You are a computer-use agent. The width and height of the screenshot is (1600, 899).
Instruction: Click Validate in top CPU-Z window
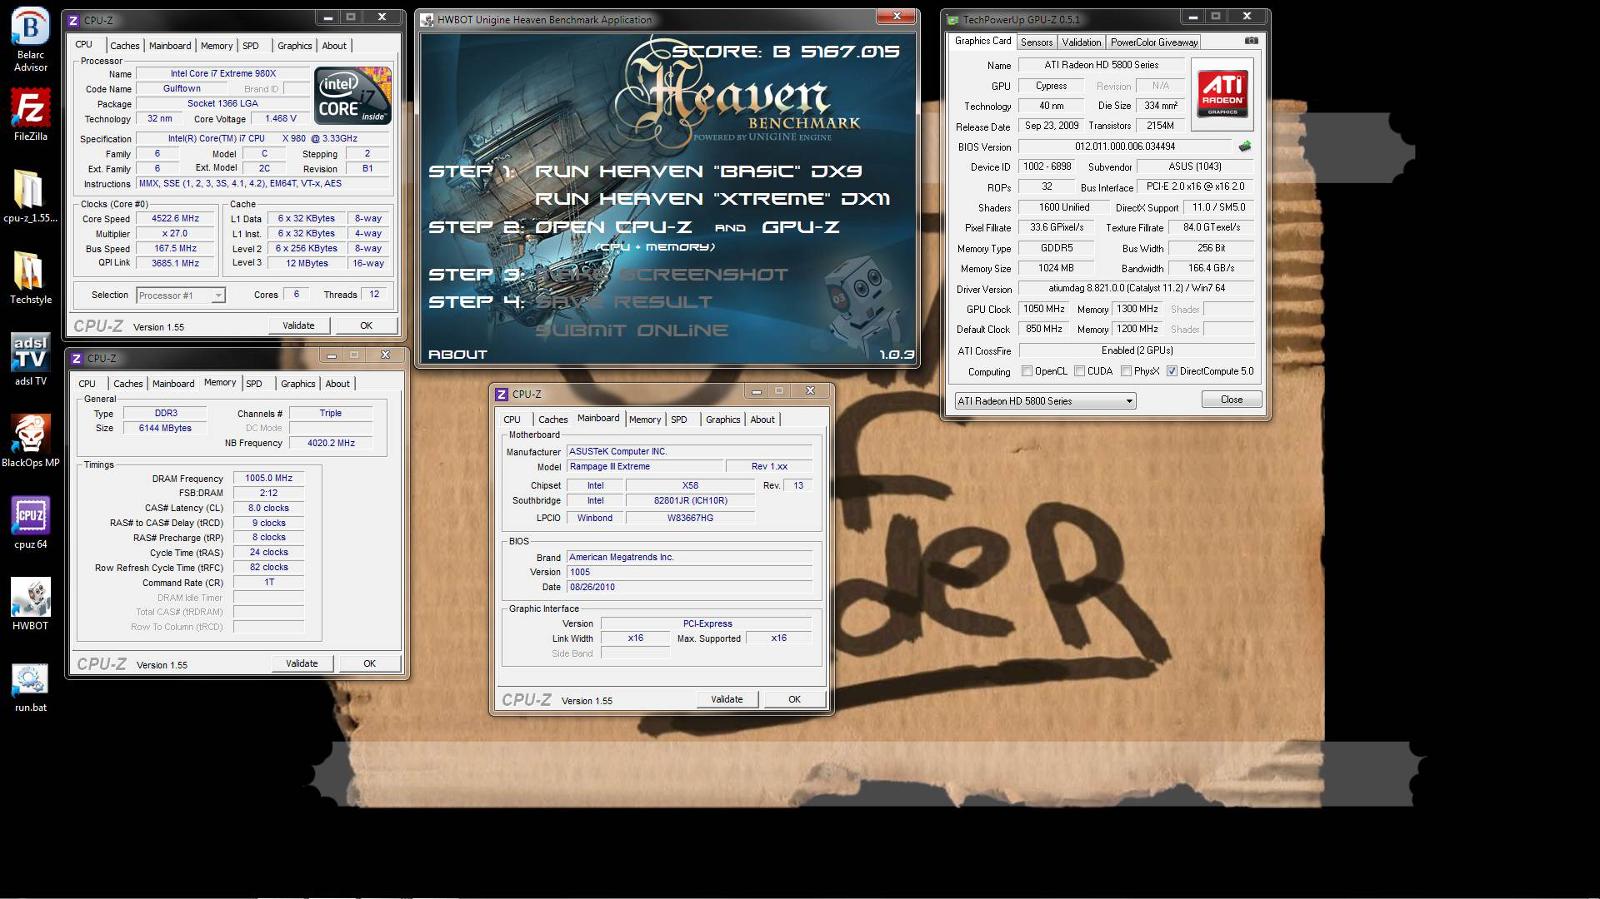click(299, 326)
